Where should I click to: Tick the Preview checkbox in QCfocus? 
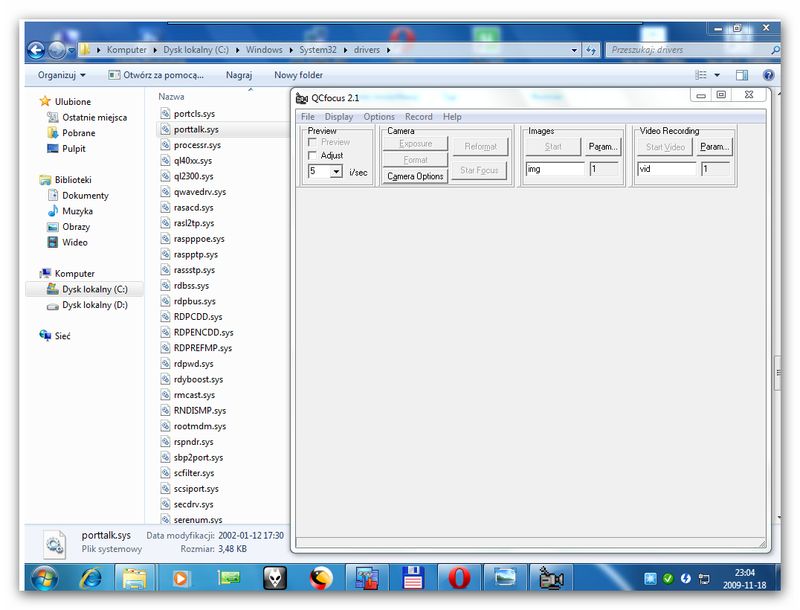(x=312, y=142)
